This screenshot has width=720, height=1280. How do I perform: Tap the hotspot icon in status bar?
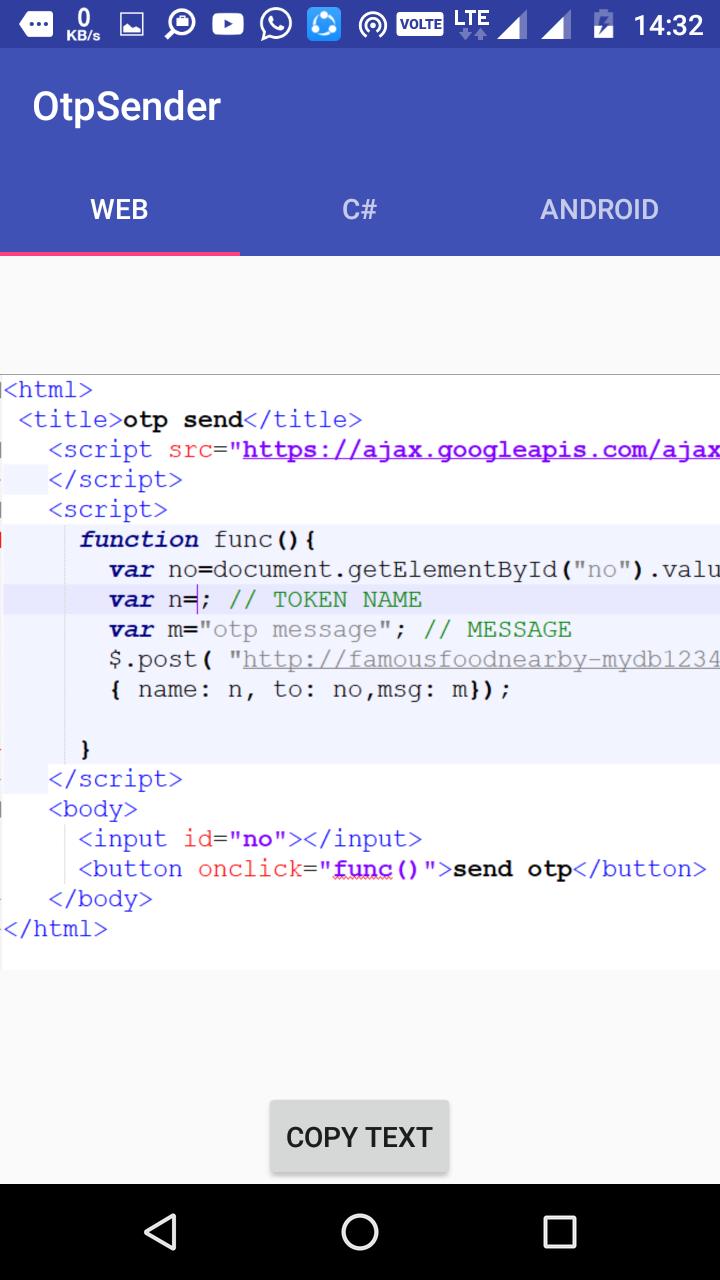[373, 24]
